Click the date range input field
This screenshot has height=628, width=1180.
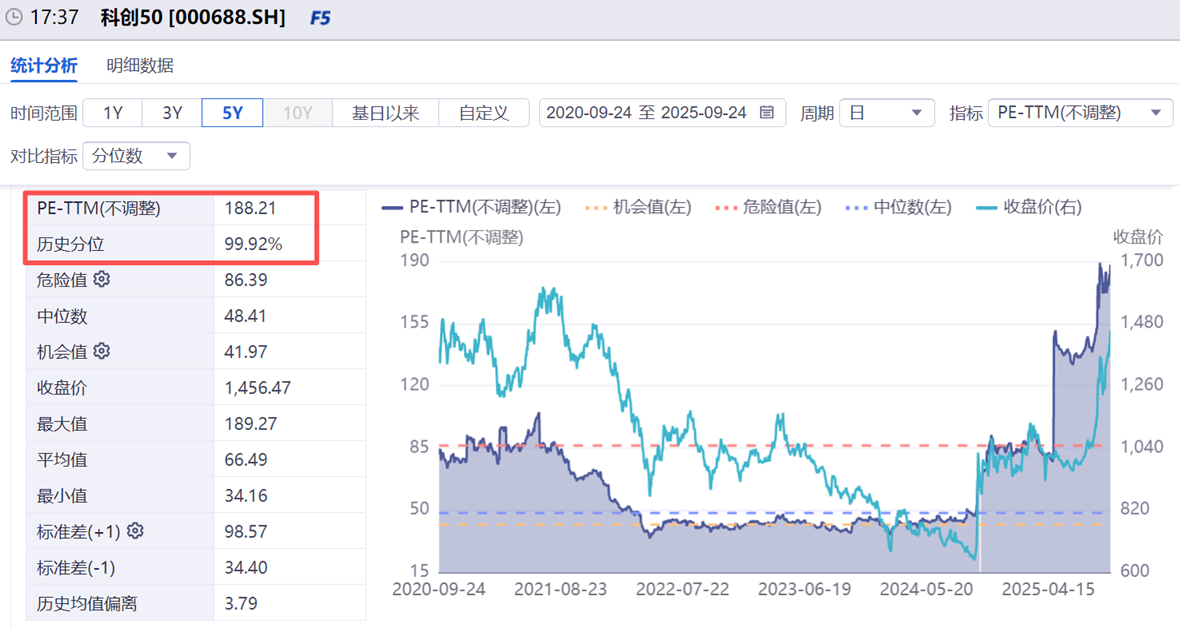click(x=662, y=113)
